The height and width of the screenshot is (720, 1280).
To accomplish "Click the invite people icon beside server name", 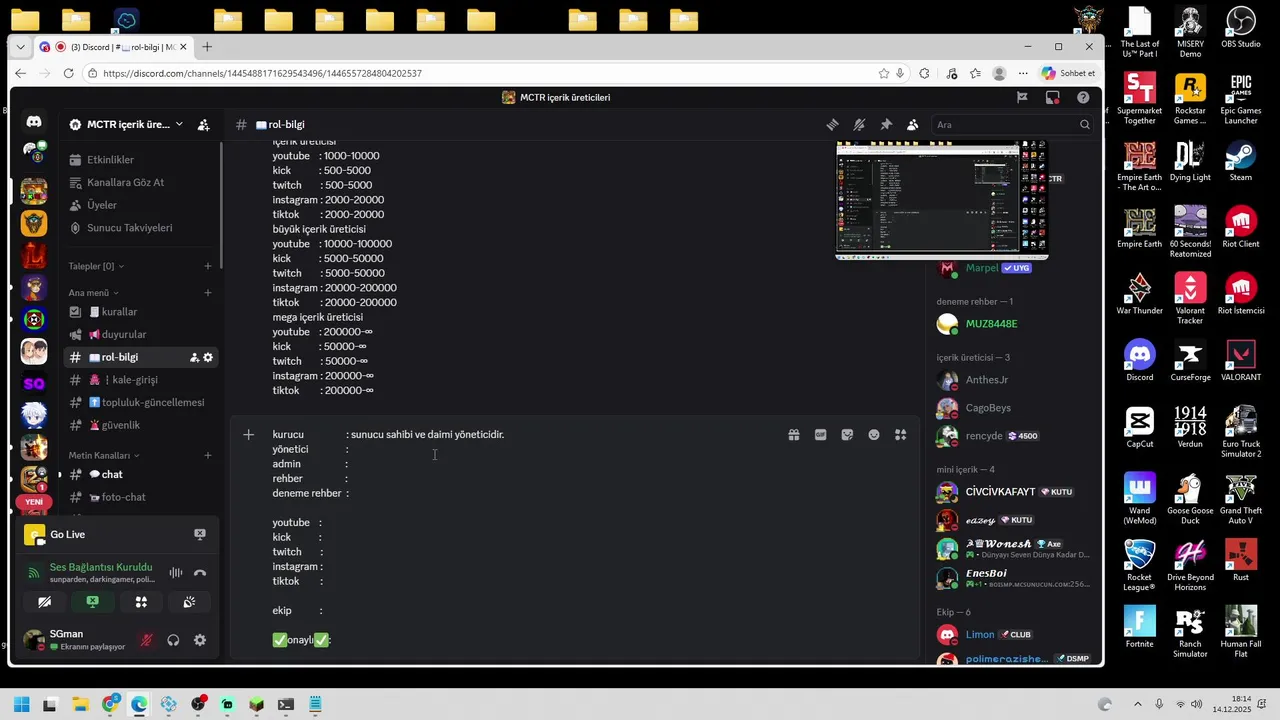I will click(x=204, y=125).
